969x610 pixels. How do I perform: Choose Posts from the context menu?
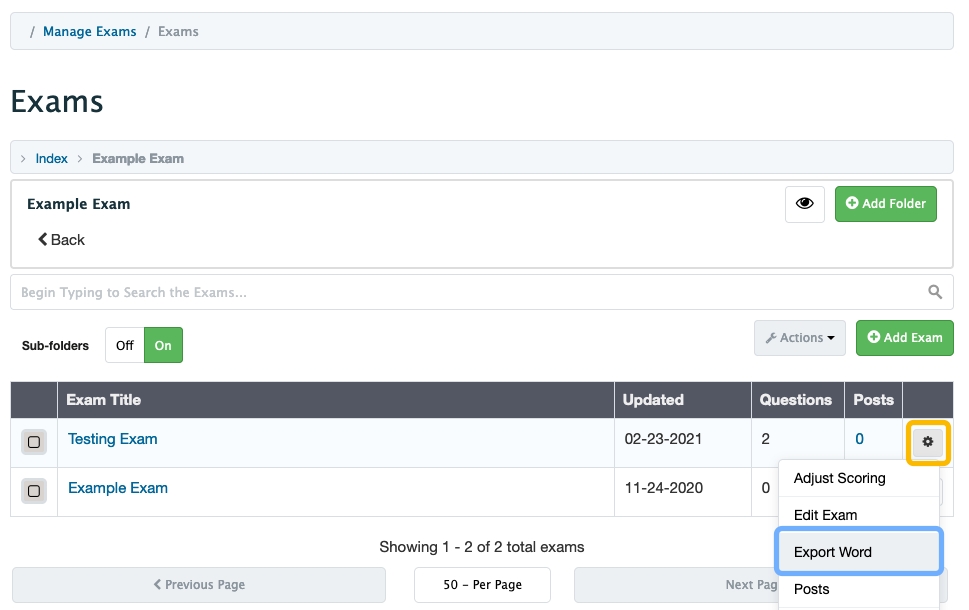click(811, 589)
